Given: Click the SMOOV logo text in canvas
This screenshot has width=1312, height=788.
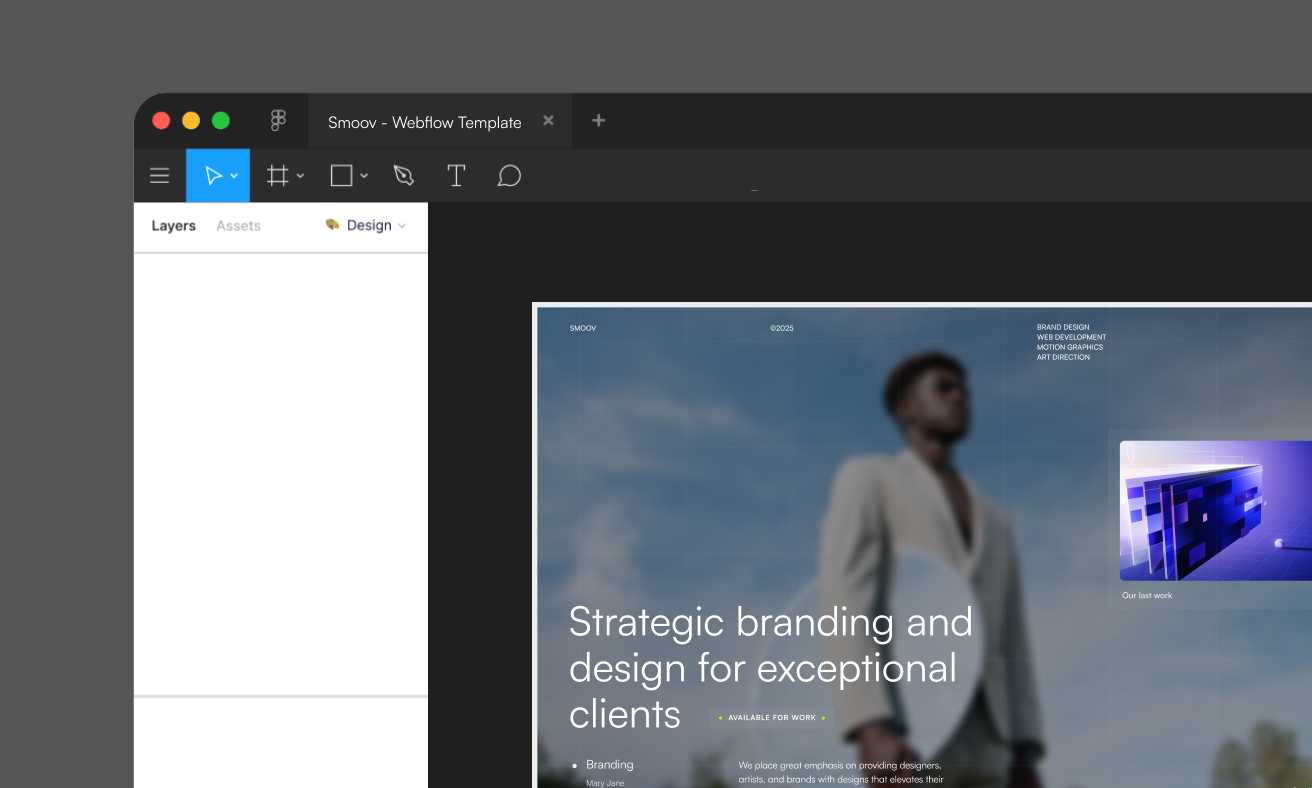Looking at the screenshot, I should click(x=583, y=328).
